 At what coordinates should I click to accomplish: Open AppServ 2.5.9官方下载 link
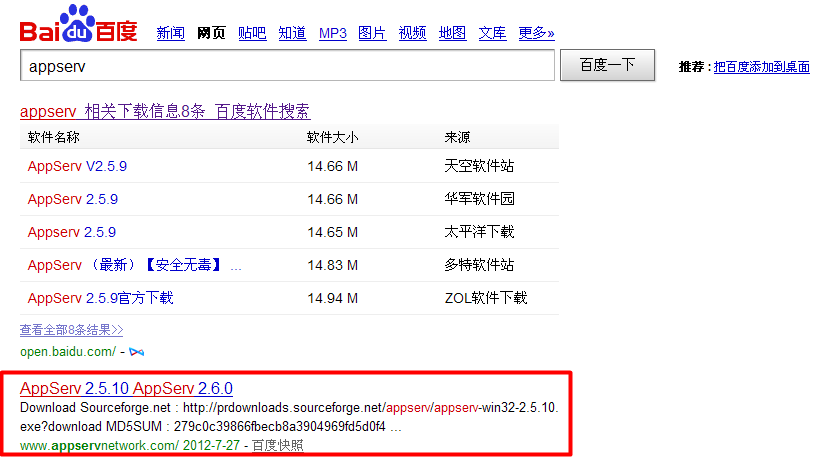click(x=100, y=298)
